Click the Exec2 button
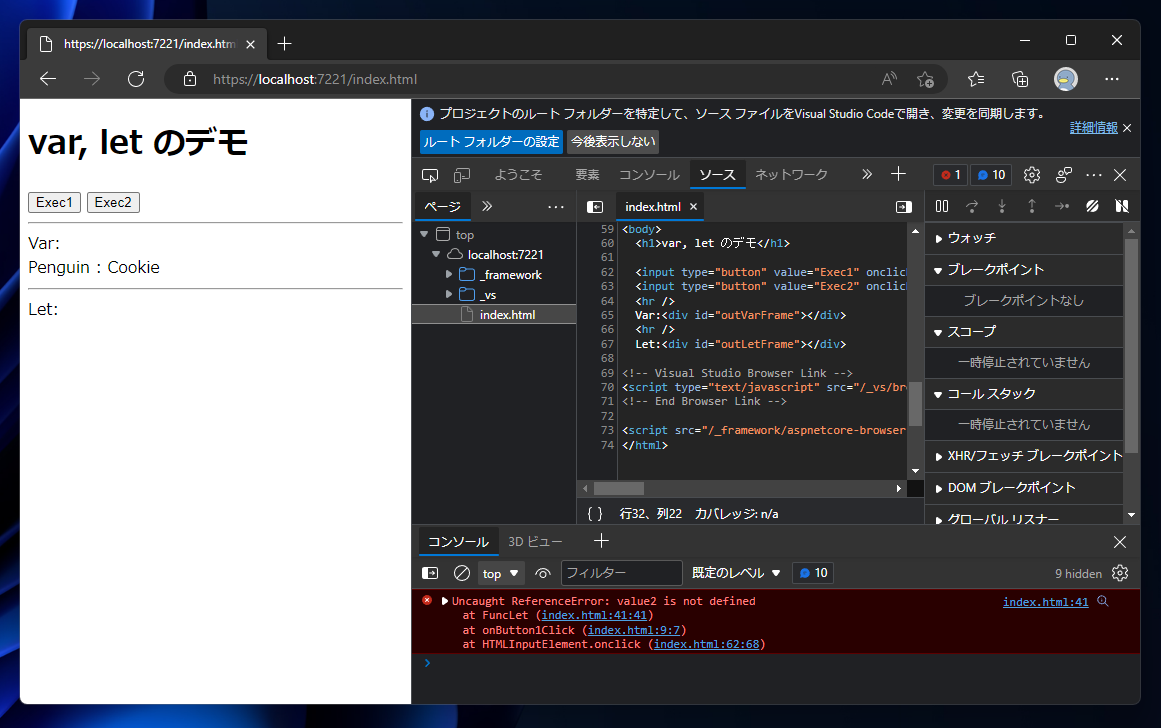1161x728 pixels. point(113,202)
